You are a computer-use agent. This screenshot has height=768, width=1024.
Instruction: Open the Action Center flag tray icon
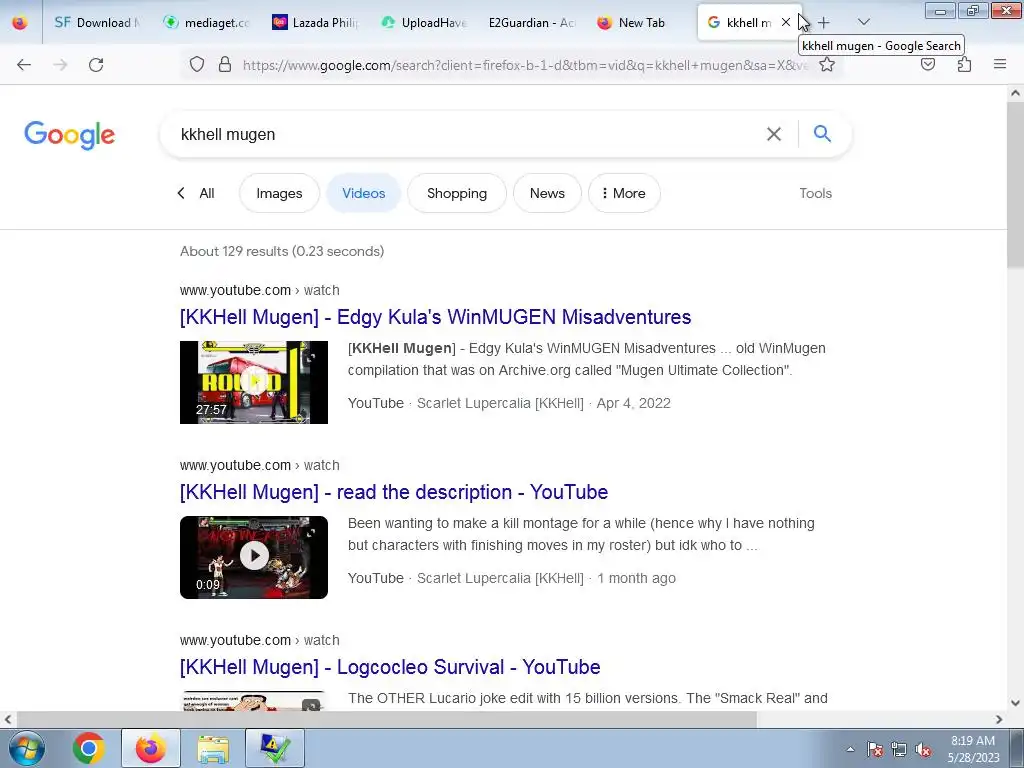pyautogui.click(x=875, y=750)
